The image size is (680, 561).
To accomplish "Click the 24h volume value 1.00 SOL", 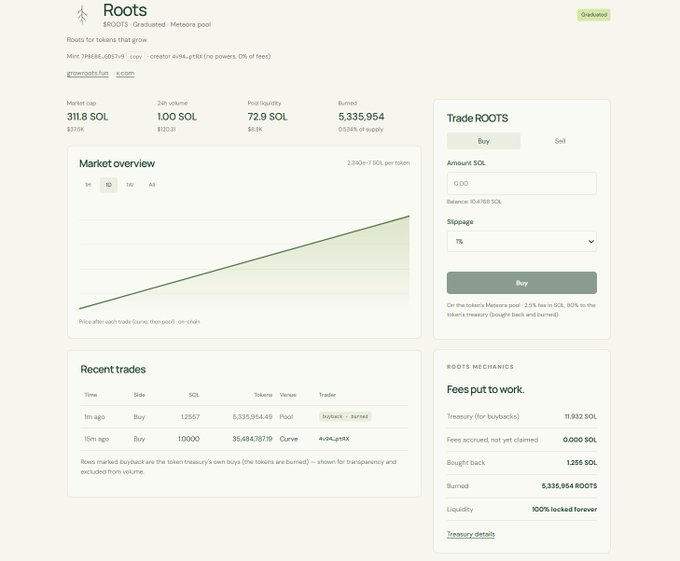I will [177, 117].
